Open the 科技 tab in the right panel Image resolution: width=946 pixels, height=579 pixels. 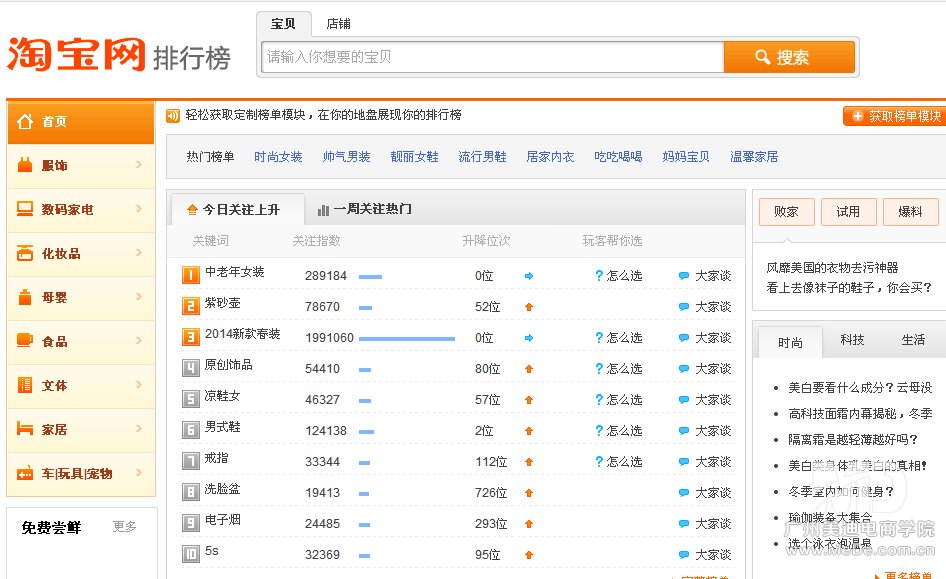851,341
